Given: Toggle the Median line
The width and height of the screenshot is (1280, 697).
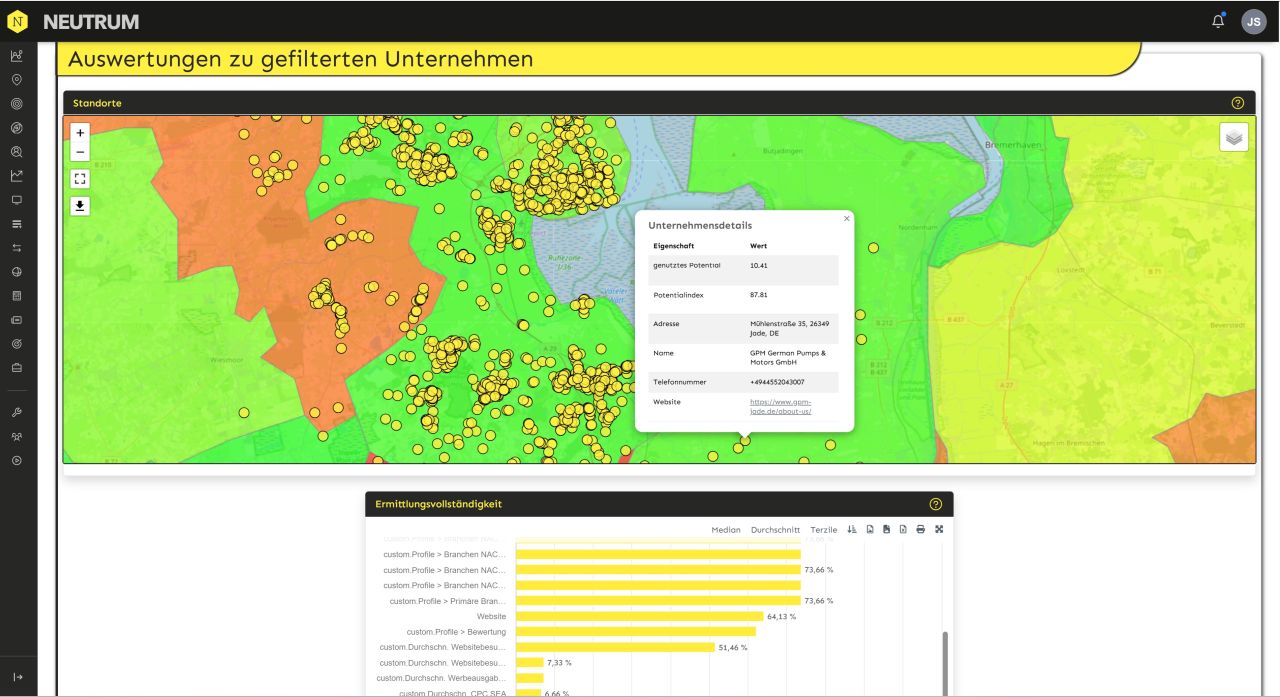Looking at the screenshot, I should click(x=726, y=530).
